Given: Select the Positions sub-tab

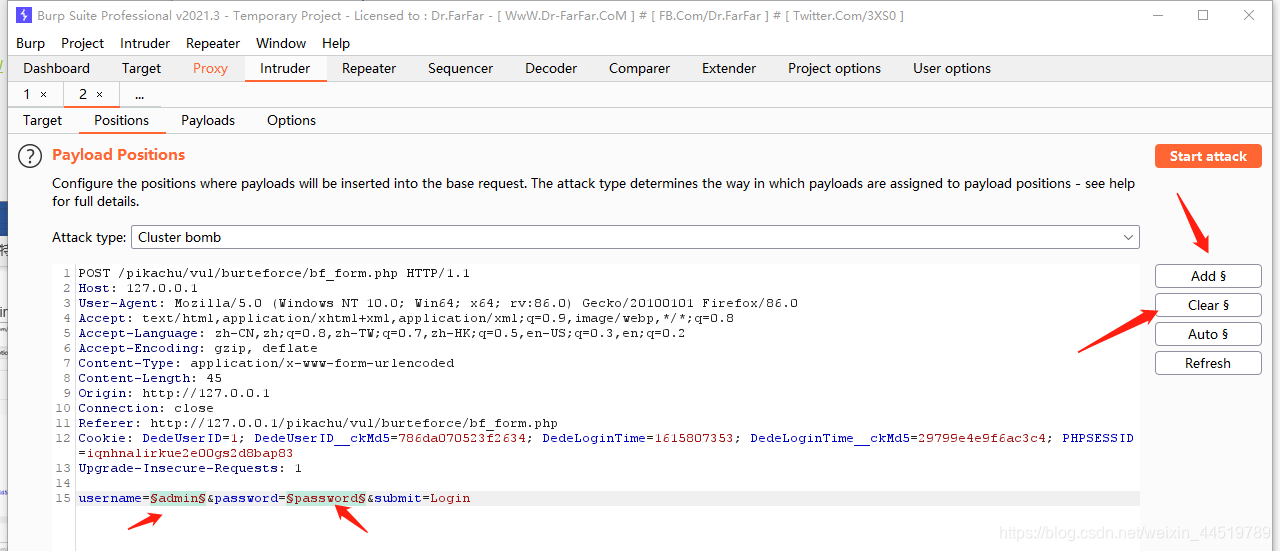Looking at the screenshot, I should click(121, 120).
